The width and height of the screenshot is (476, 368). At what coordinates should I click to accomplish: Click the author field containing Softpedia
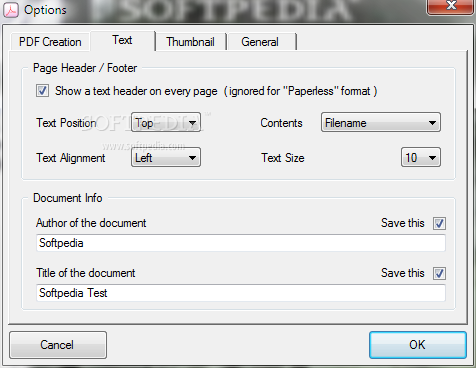(x=241, y=243)
